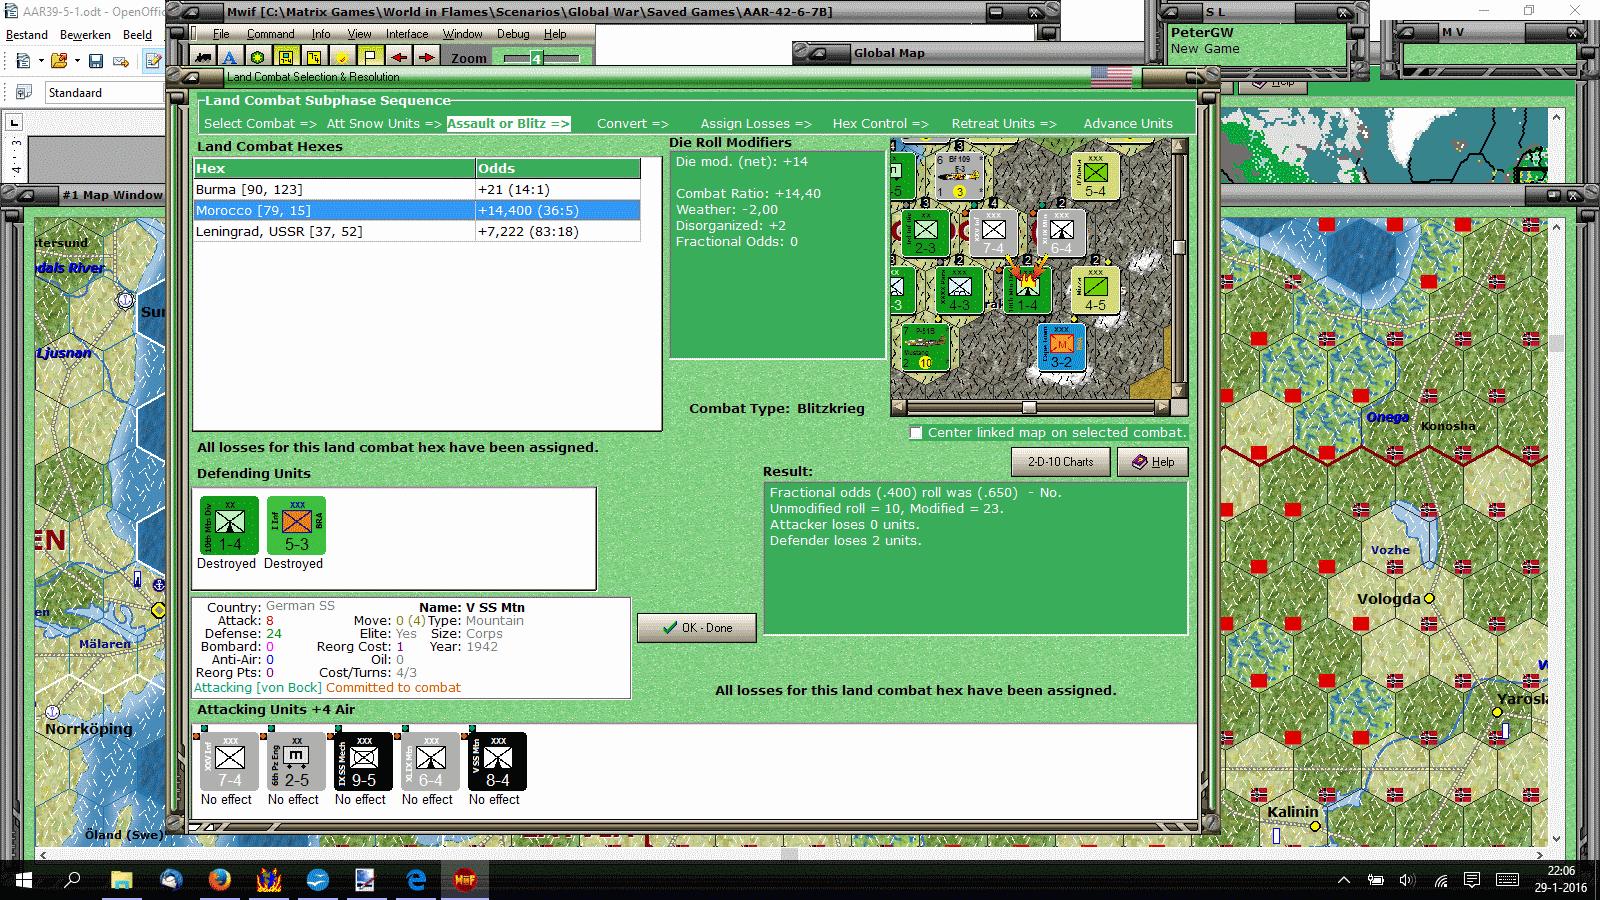The height and width of the screenshot is (900, 1600).
Task: Click the green hexagon toolbar icon
Action: [x=258, y=57]
